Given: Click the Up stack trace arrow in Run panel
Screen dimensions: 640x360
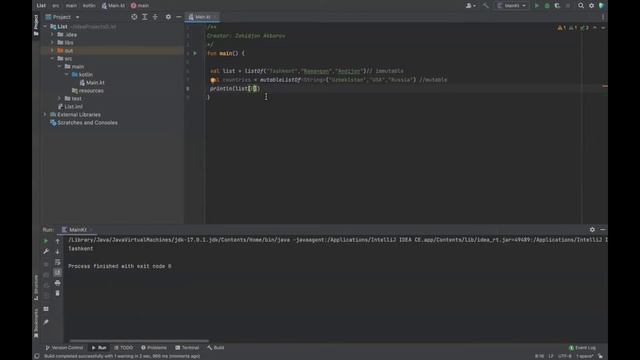Looking at the screenshot, I should pos(58,241).
